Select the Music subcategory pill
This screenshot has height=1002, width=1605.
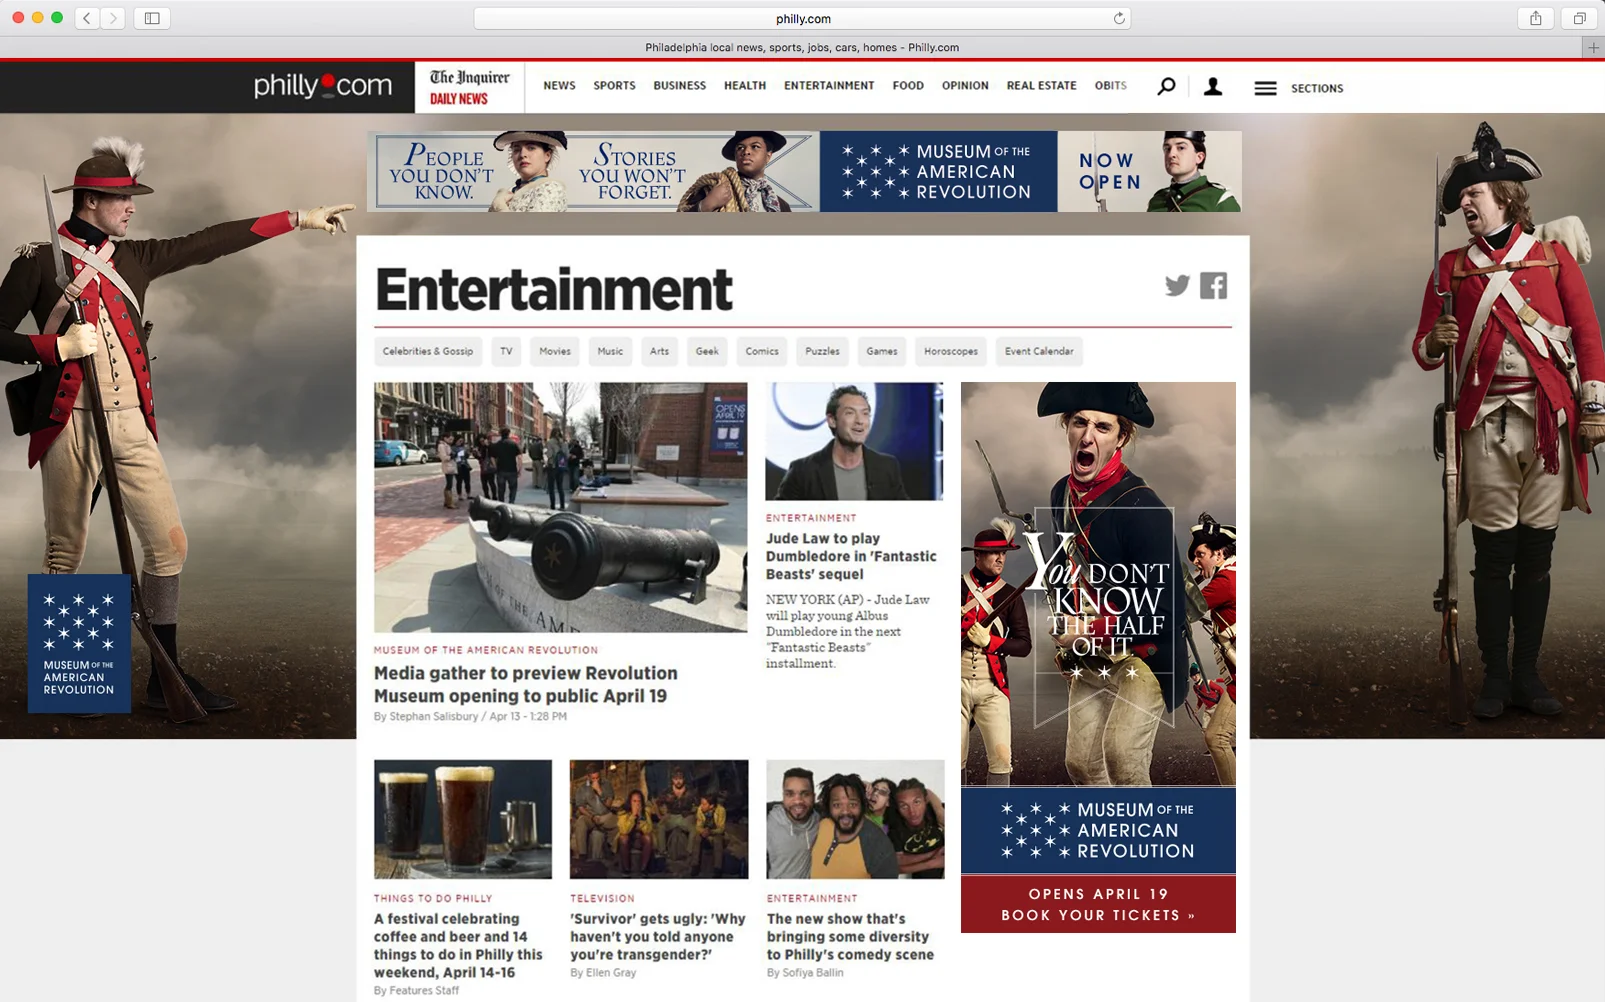click(x=610, y=351)
